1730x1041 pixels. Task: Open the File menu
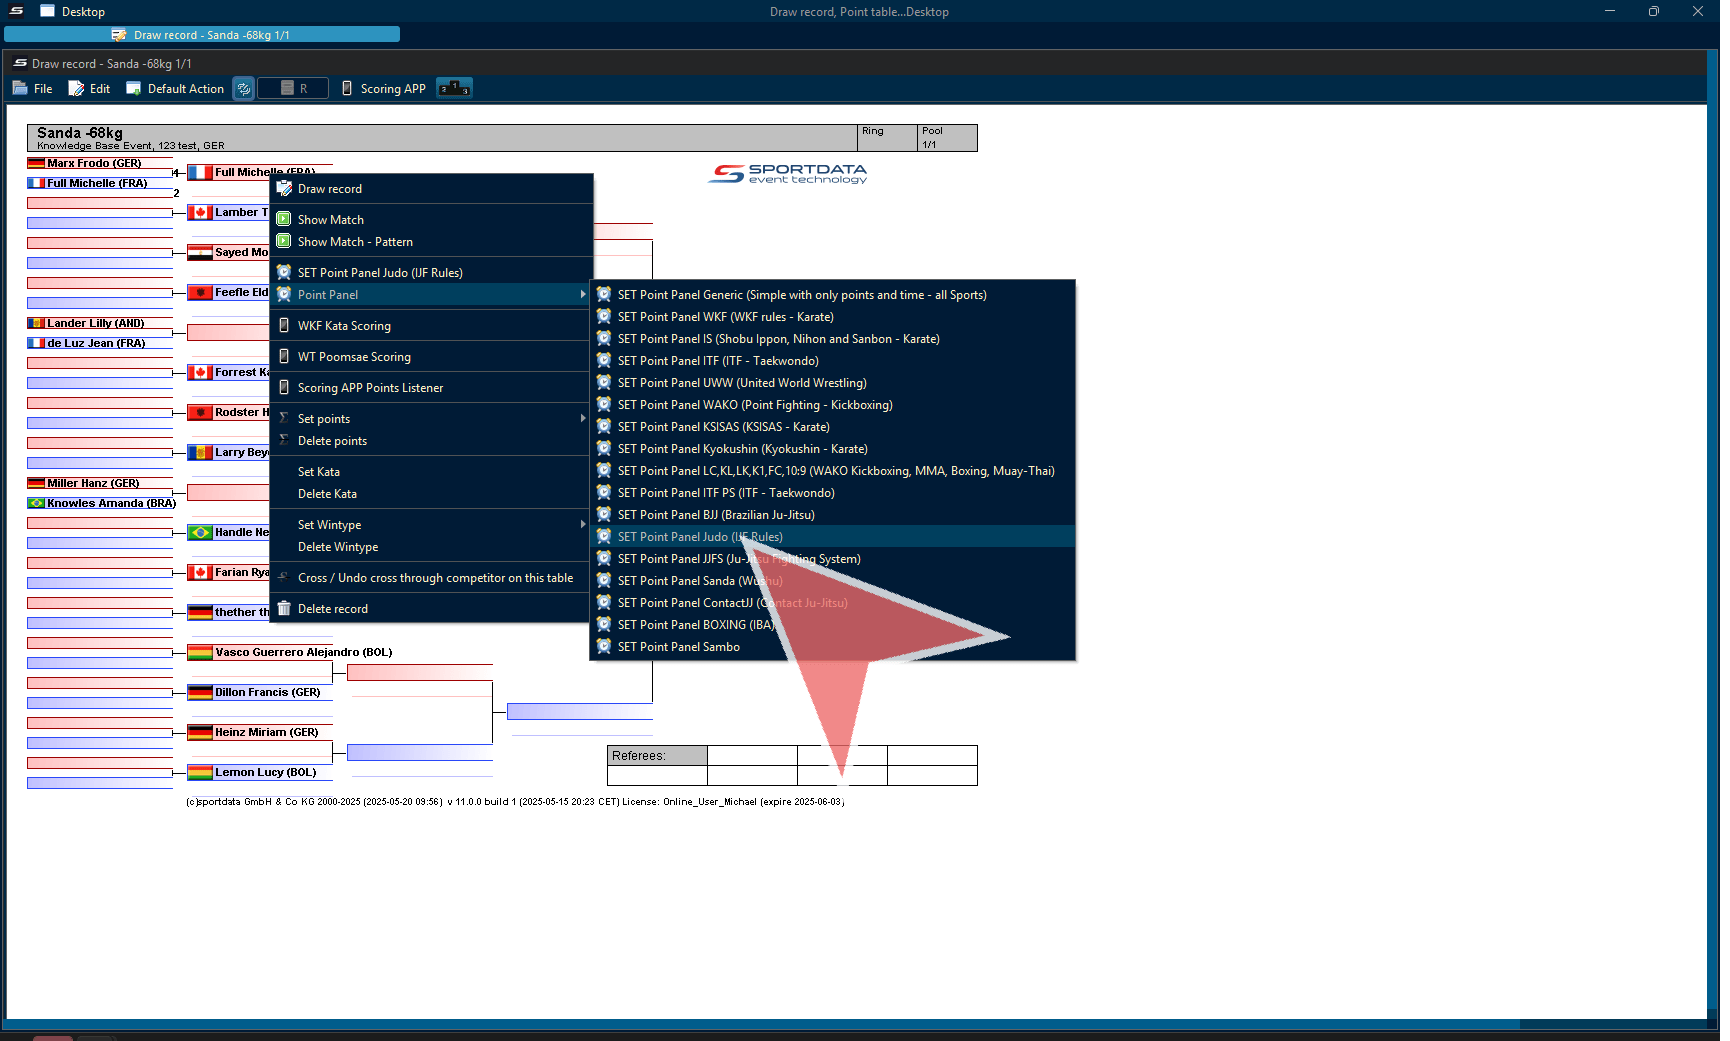[33, 89]
